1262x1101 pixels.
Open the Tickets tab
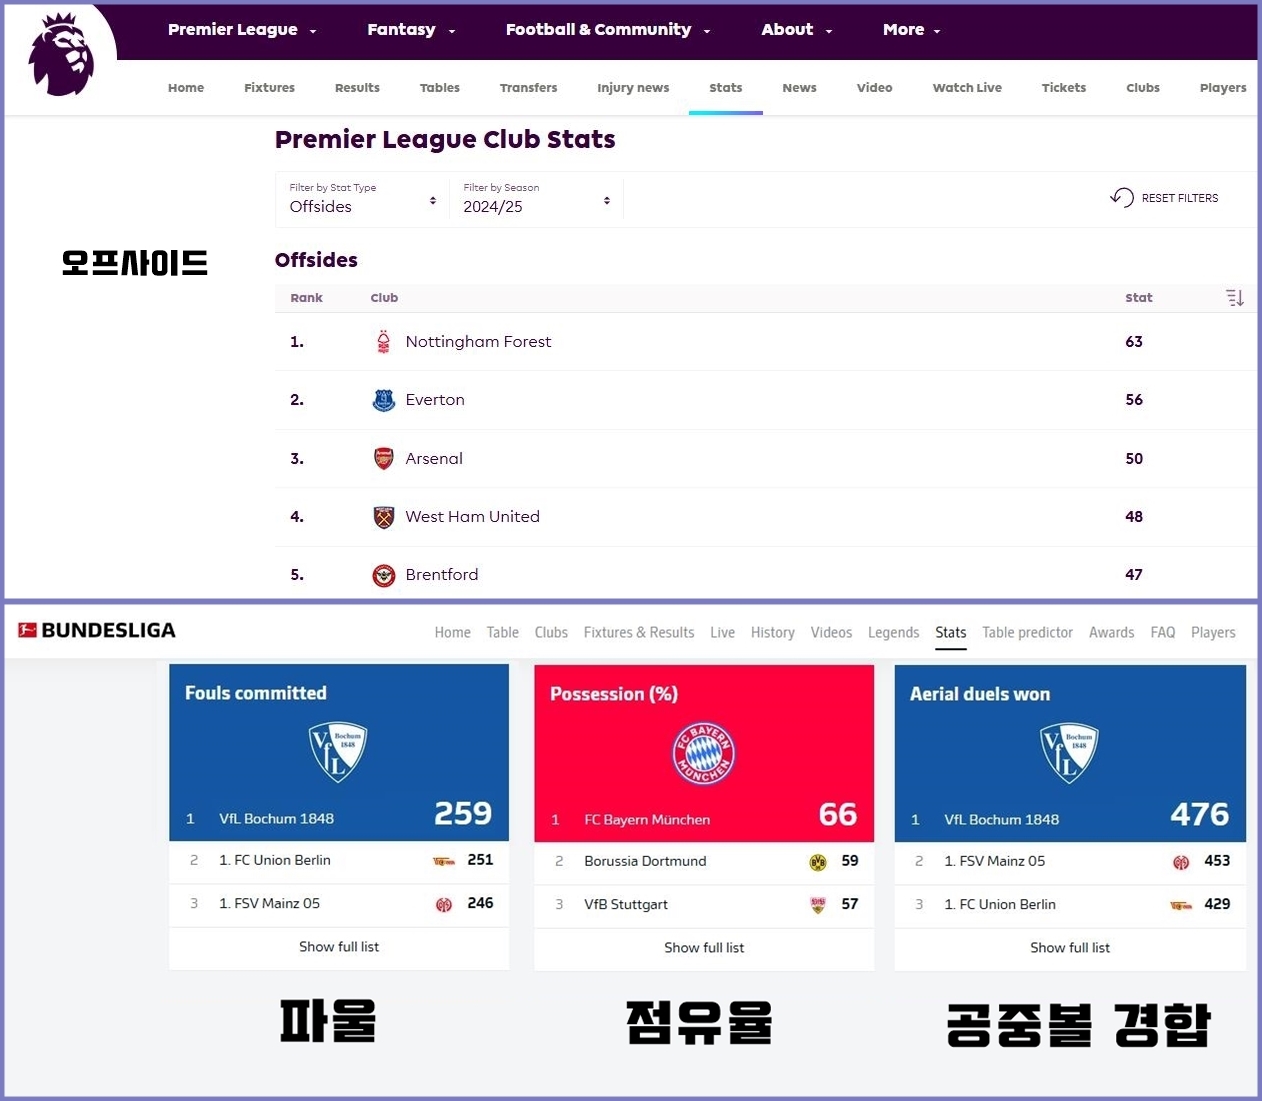1063,88
